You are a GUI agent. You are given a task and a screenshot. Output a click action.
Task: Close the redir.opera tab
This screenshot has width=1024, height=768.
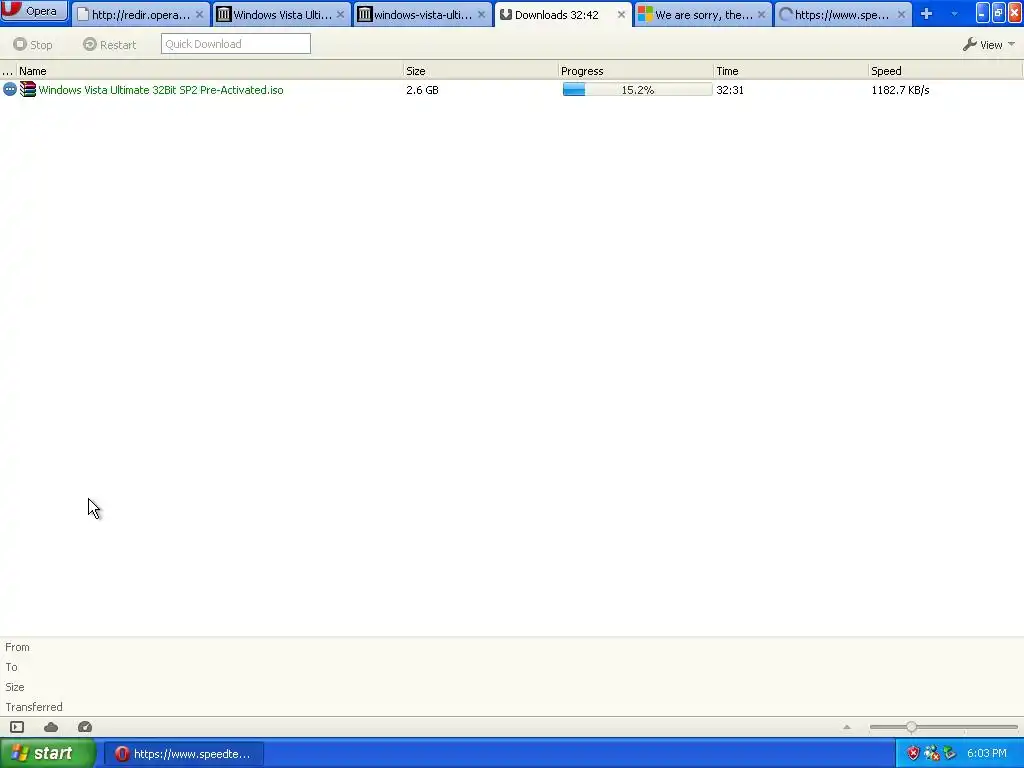(199, 14)
